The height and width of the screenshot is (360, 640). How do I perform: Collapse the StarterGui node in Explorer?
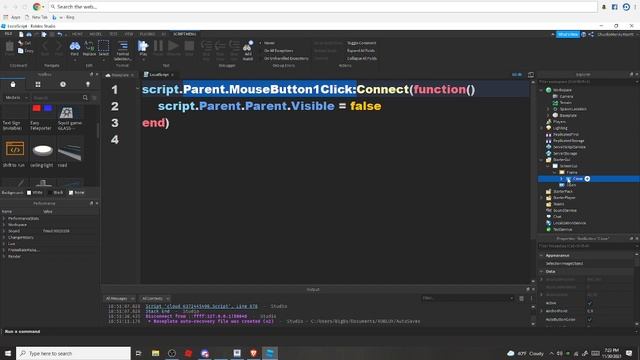pos(542,160)
